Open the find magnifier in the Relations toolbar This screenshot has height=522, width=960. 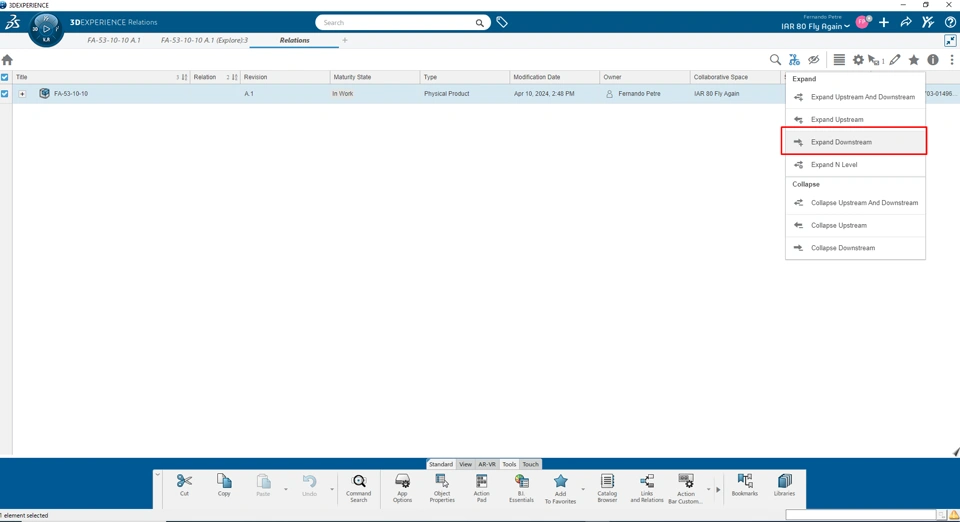(775, 59)
